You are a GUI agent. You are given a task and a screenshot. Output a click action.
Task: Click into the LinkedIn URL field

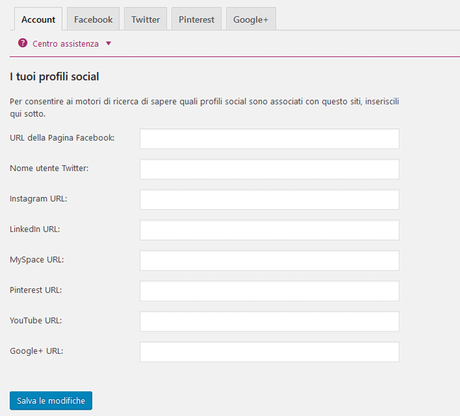pos(269,230)
